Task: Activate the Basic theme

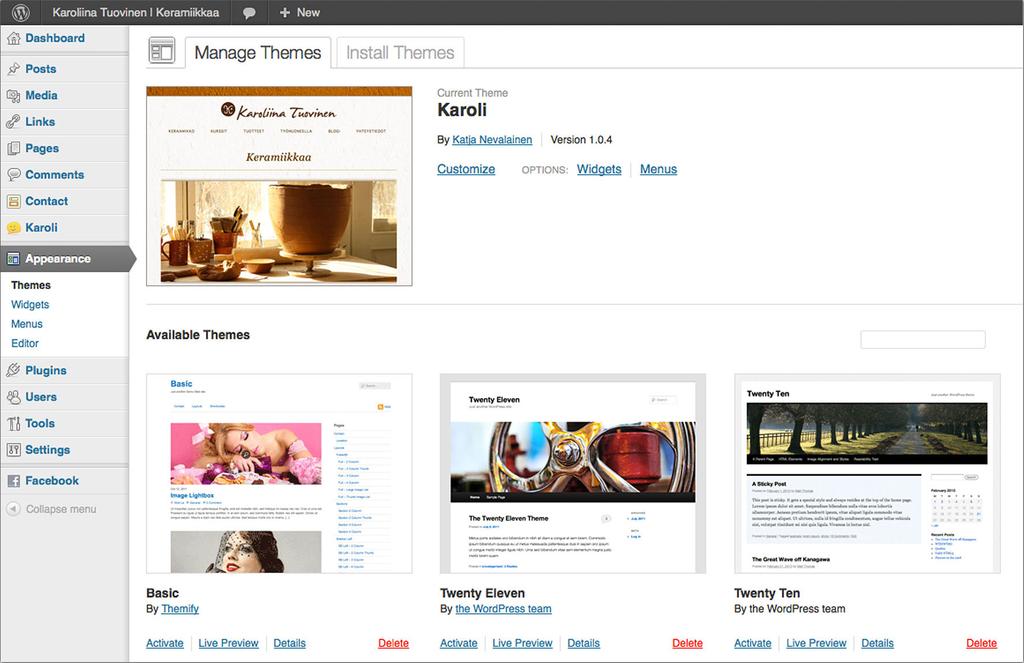Action: point(165,643)
